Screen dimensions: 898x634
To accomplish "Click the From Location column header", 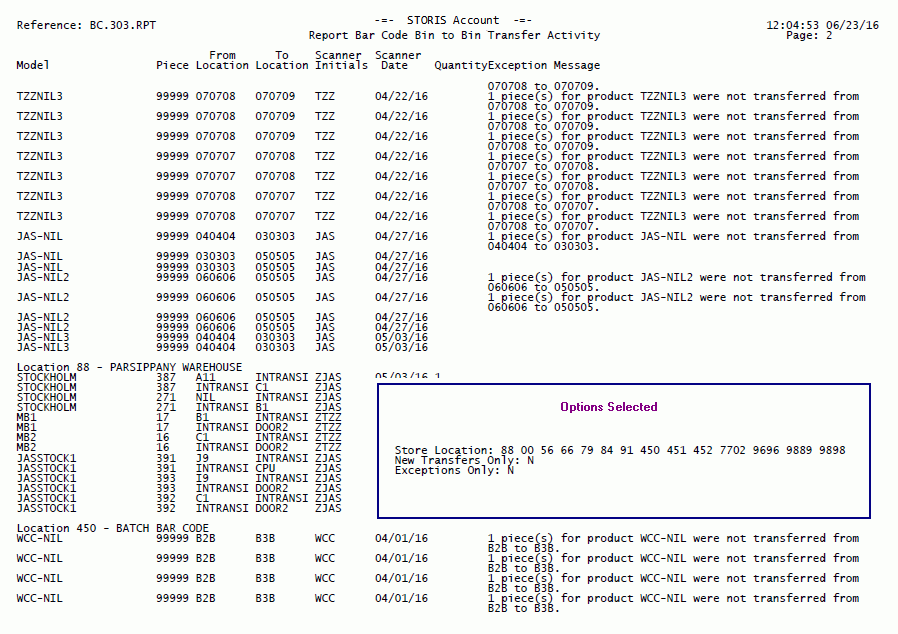I will tap(222, 61).
